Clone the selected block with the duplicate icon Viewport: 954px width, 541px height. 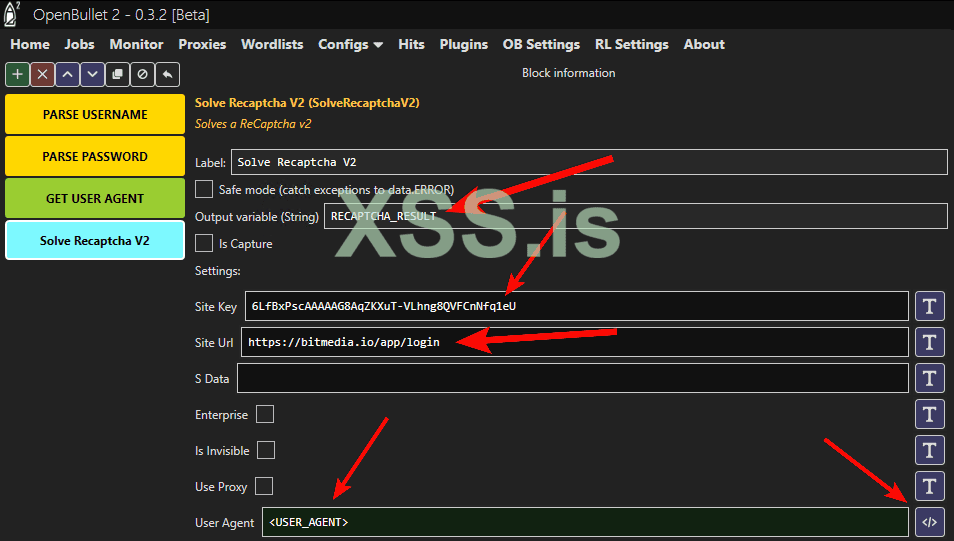click(117, 74)
